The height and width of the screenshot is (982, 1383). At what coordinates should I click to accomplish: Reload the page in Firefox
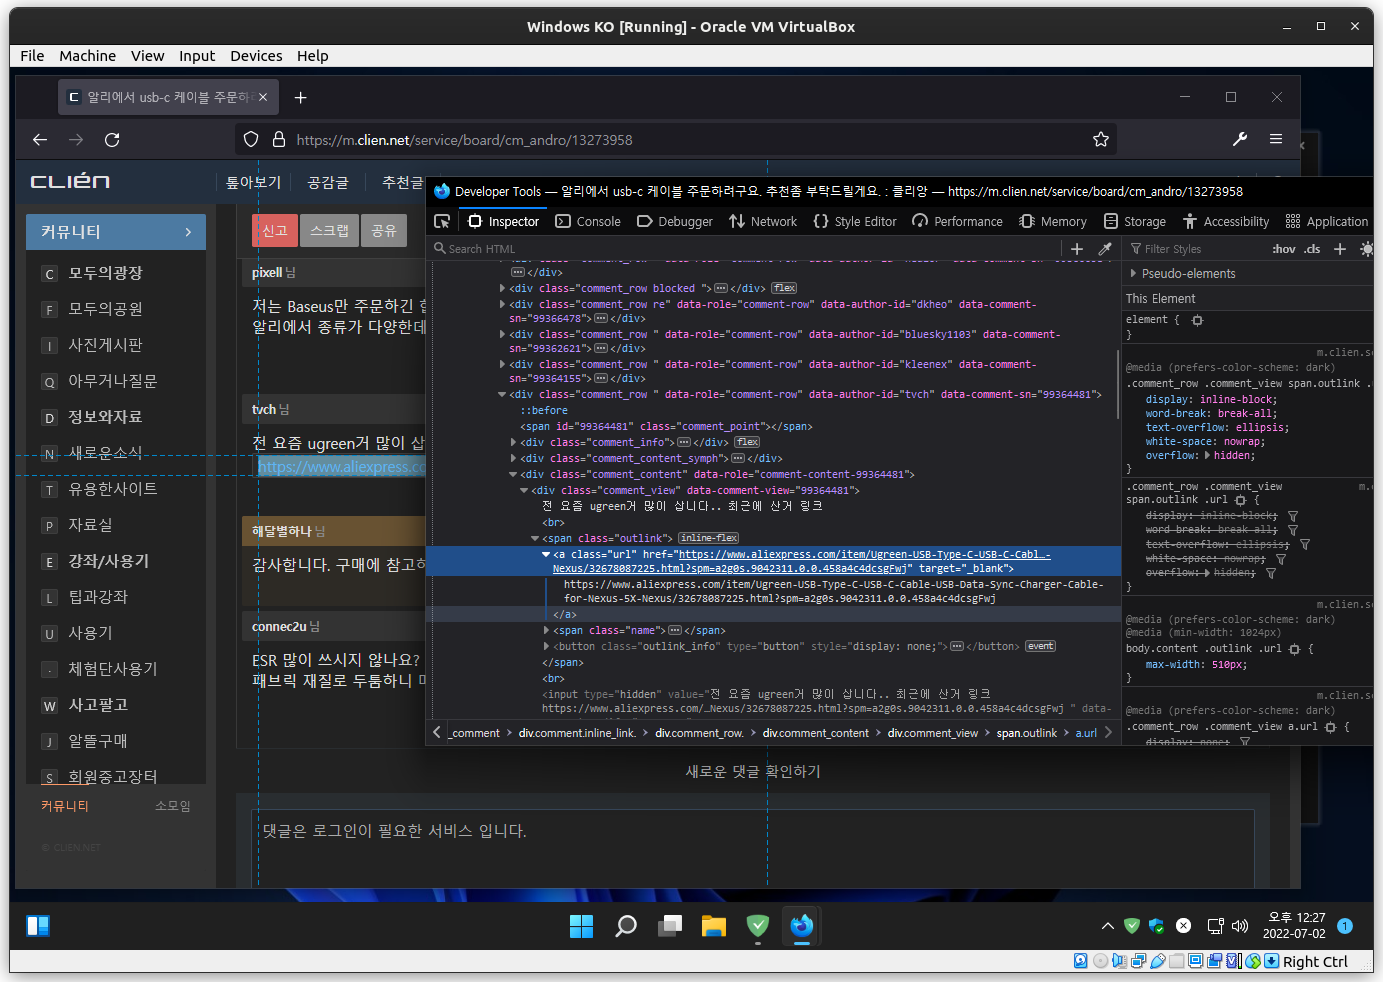click(112, 140)
